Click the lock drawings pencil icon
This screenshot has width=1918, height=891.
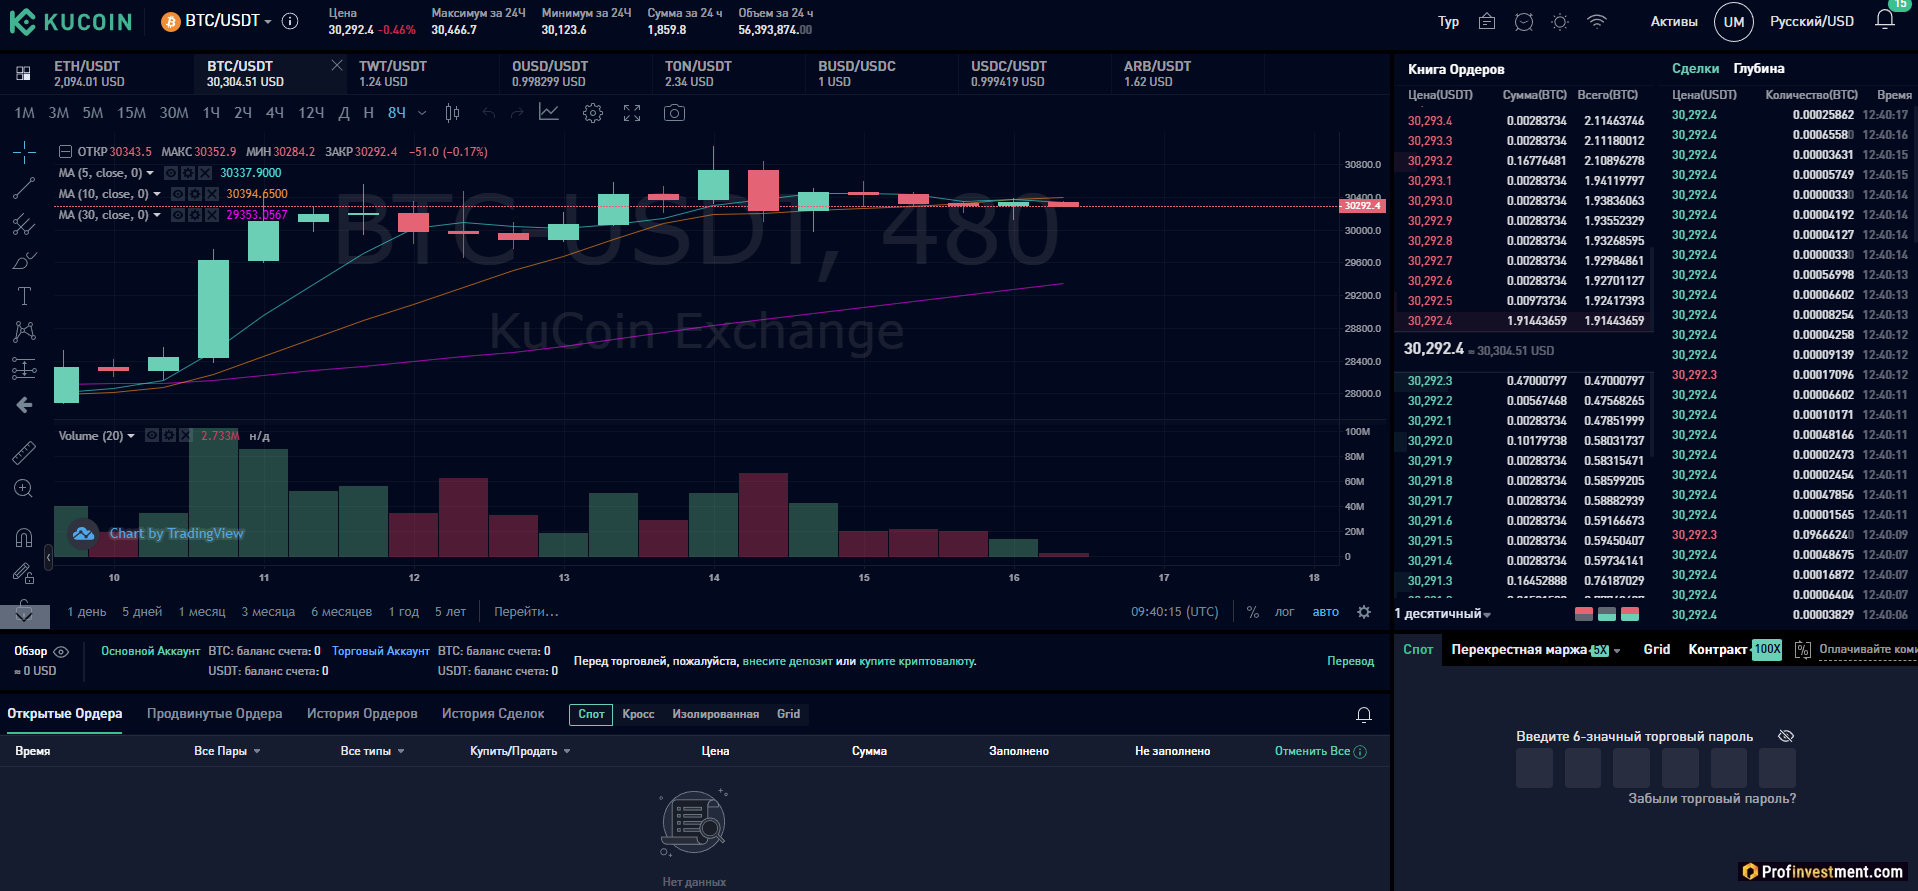(x=24, y=573)
